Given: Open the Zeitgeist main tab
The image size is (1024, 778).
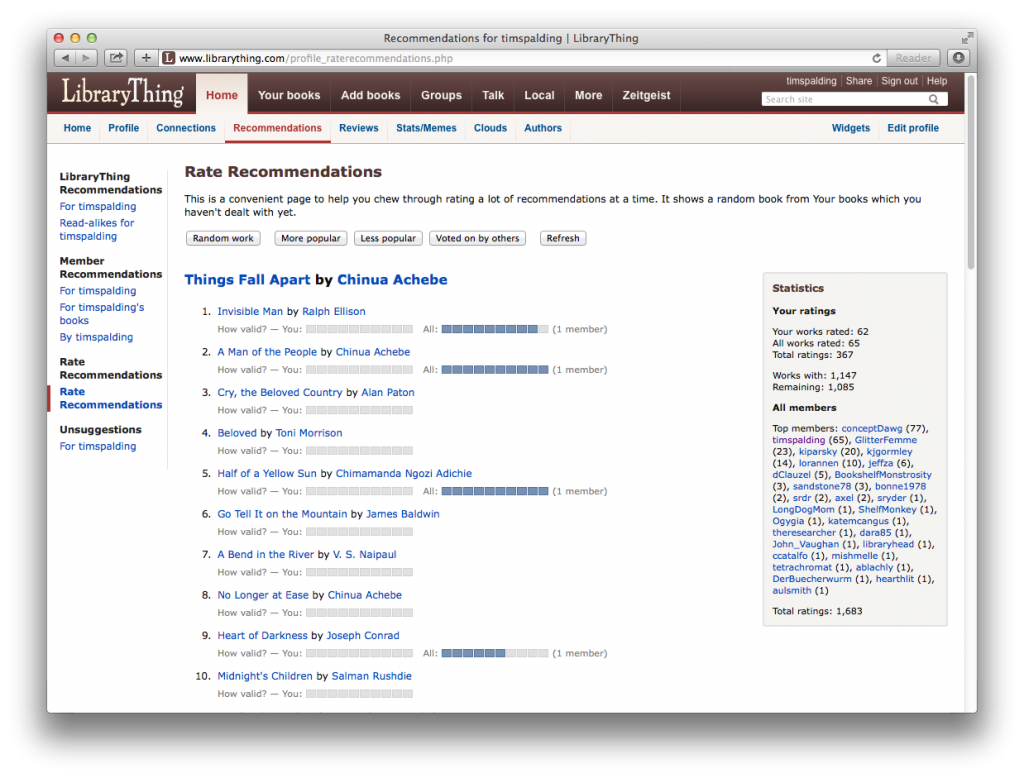Looking at the screenshot, I should click(646, 95).
